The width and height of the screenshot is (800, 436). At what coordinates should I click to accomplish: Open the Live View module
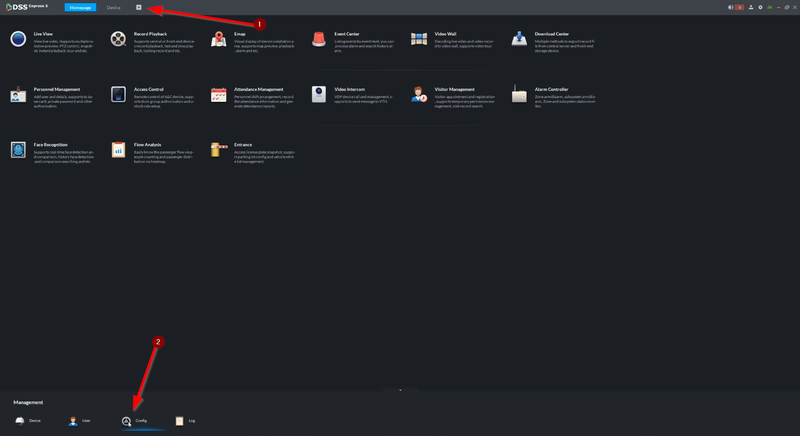coord(51,41)
